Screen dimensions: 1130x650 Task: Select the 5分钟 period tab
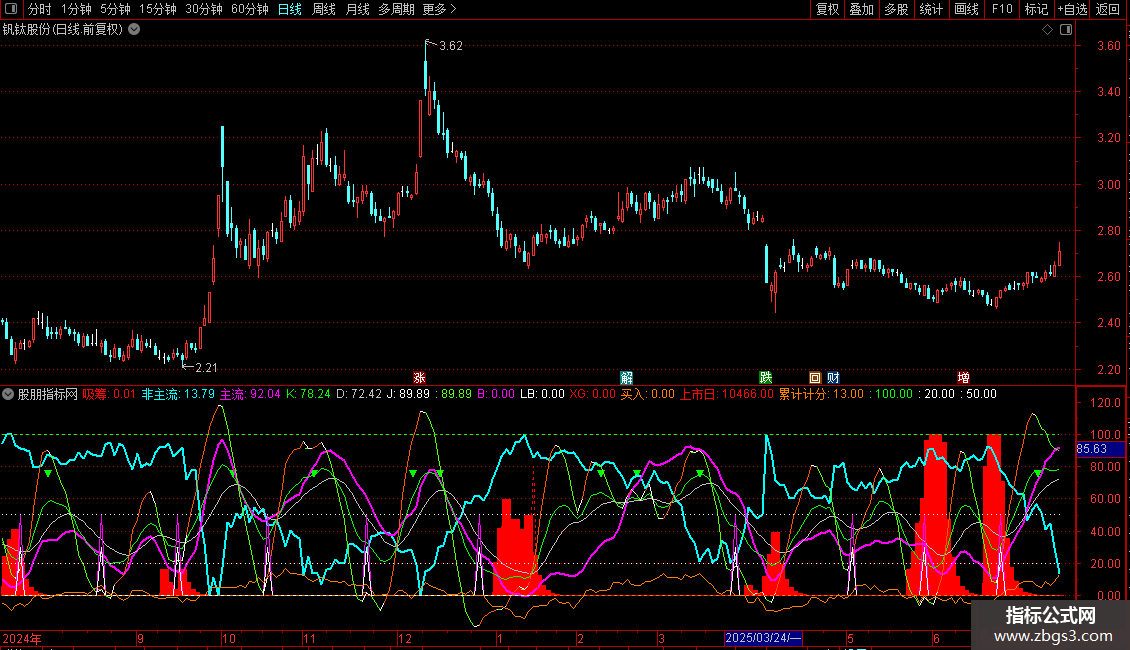point(115,9)
